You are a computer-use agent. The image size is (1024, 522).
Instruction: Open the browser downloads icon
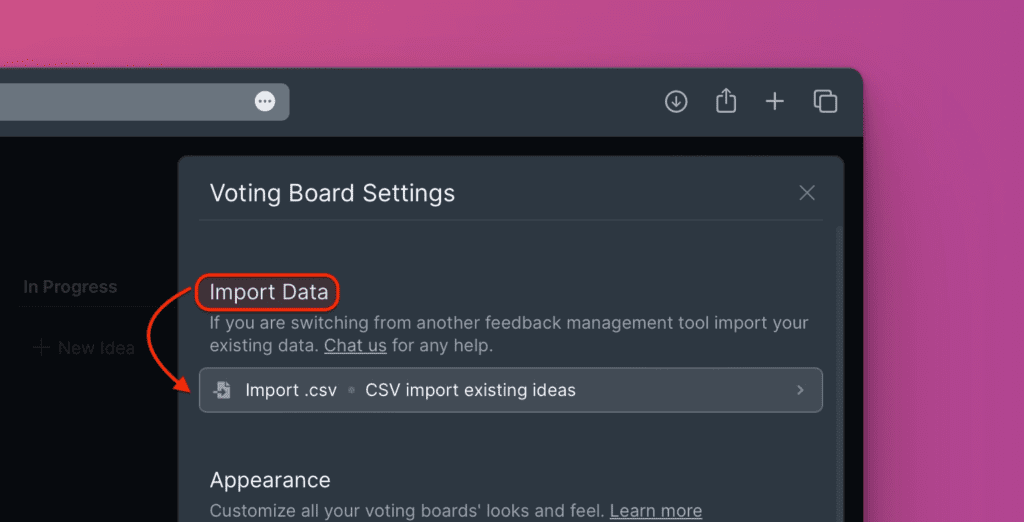click(x=676, y=101)
